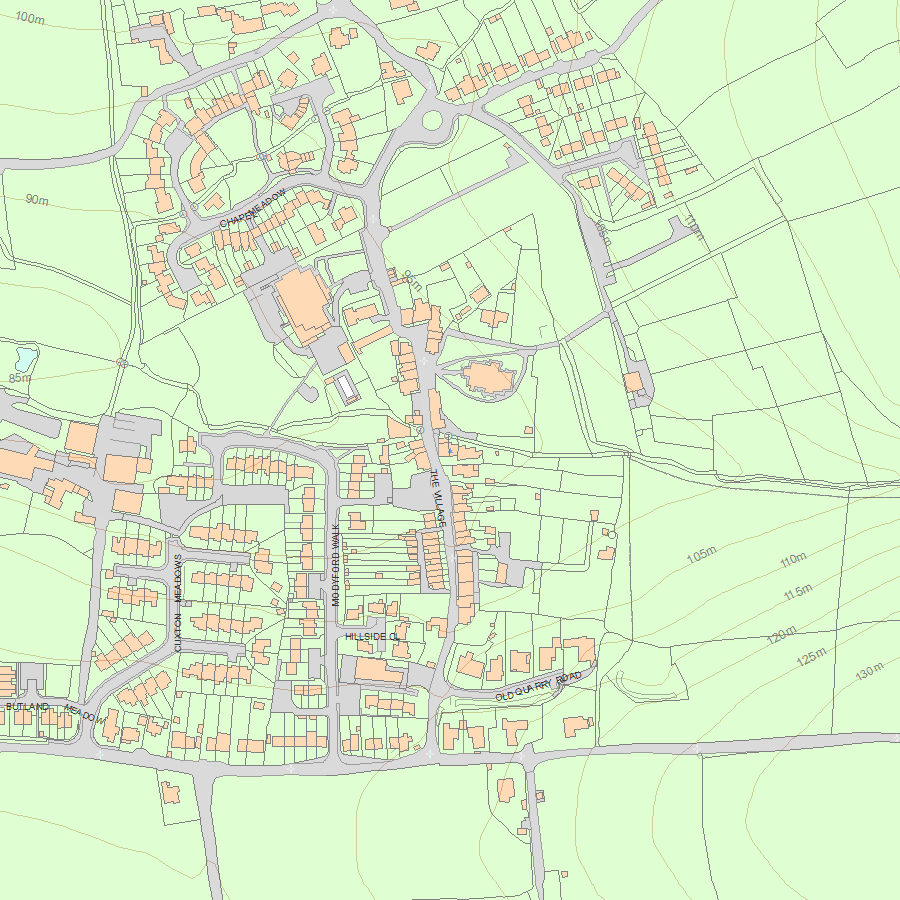Click the white rectangular building outline
This screenshot has height=900, width=900.
(347, 386)
